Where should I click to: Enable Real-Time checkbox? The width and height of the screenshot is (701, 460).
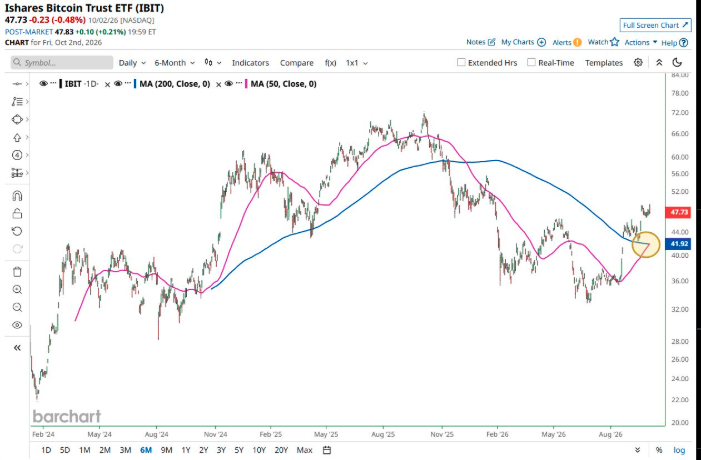pyautogui.click(x=531, y=63)
